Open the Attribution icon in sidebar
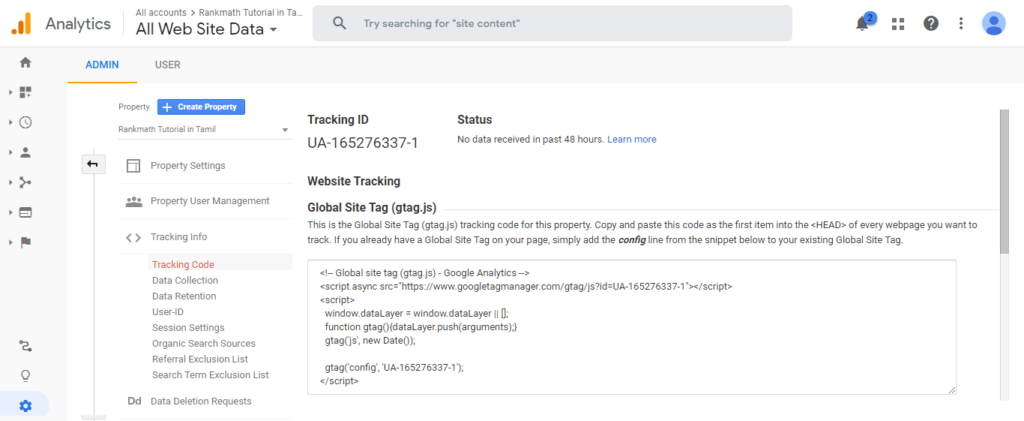Image resolution: width=1024 pixels, height=421 pixels. pos(25,345)
